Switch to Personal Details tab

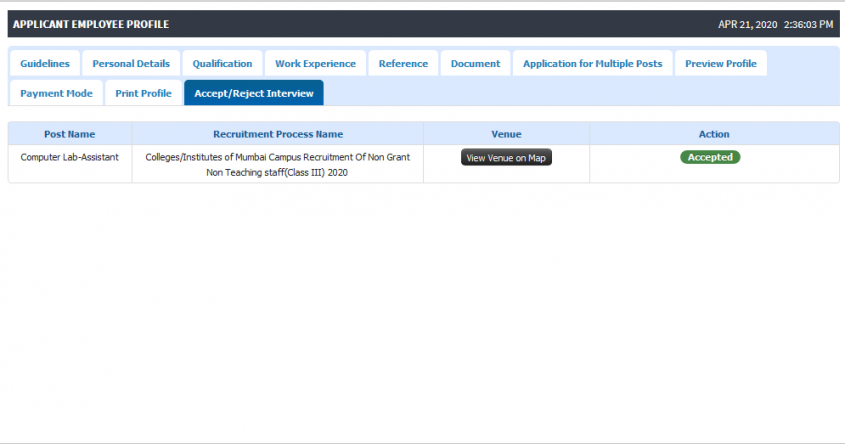tap(131, 63)
